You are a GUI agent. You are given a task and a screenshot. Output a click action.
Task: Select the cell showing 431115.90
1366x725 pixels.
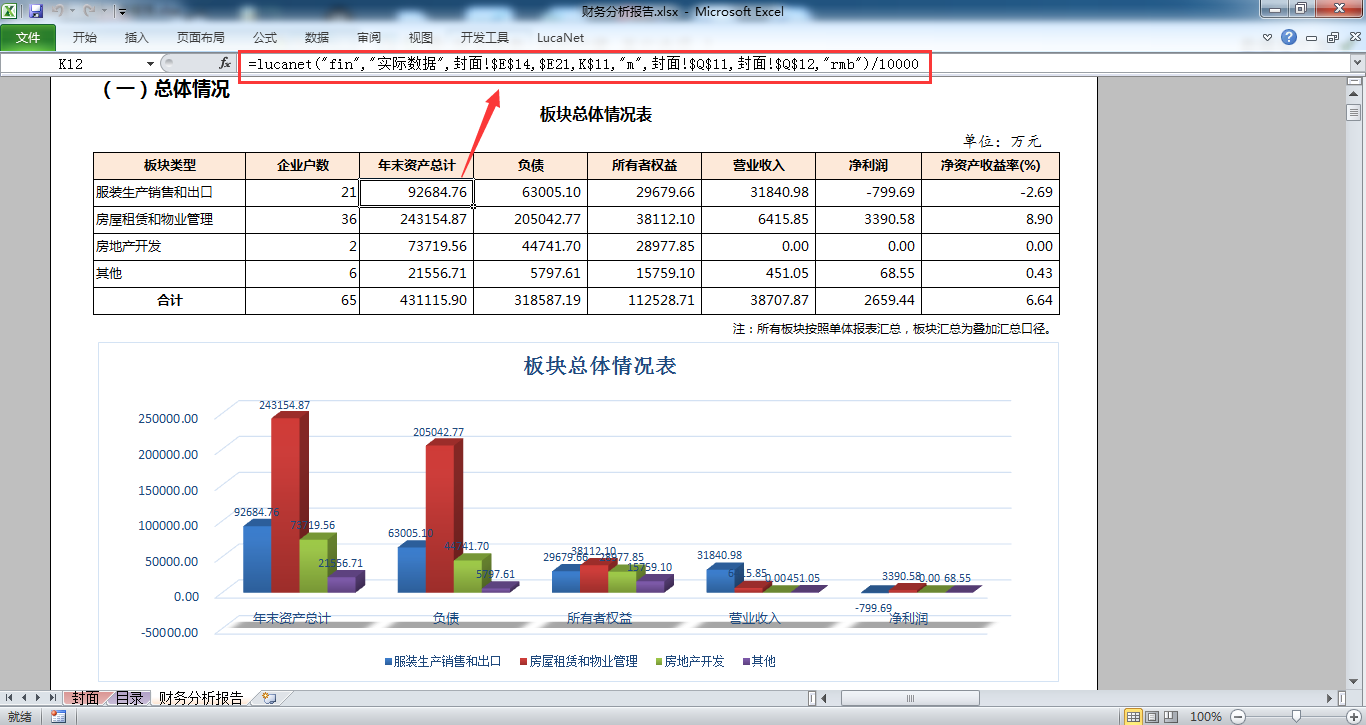[x=416, y=300]
